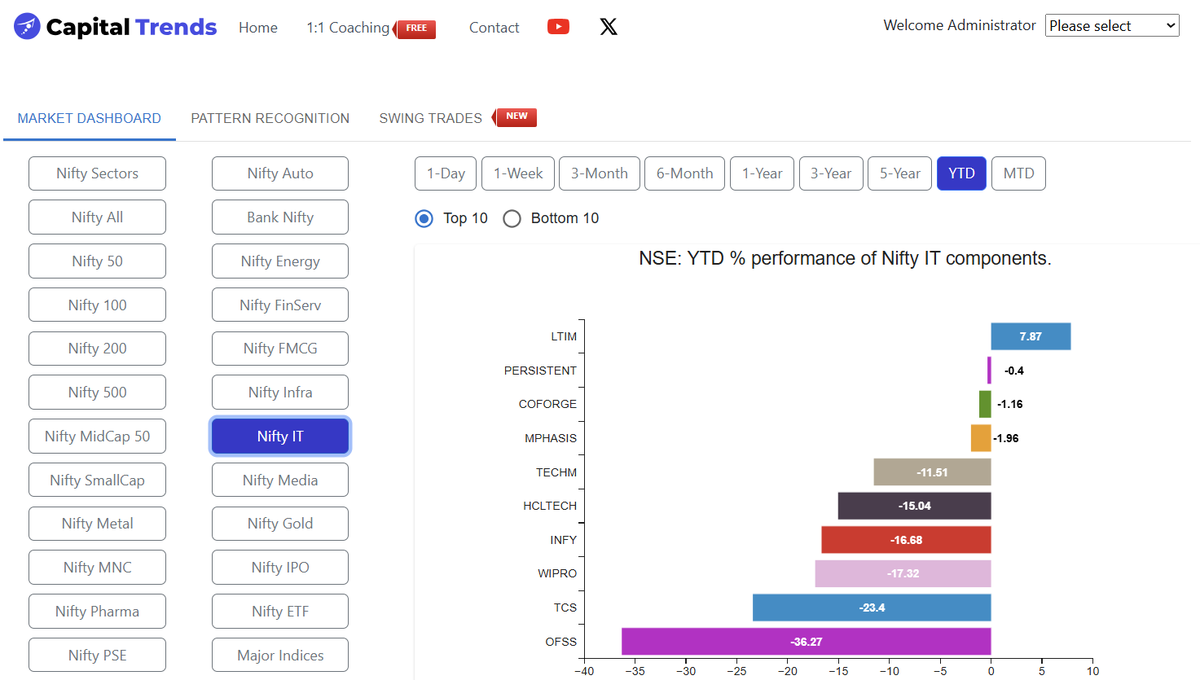Show the Nifty All chart

(97, 217)
